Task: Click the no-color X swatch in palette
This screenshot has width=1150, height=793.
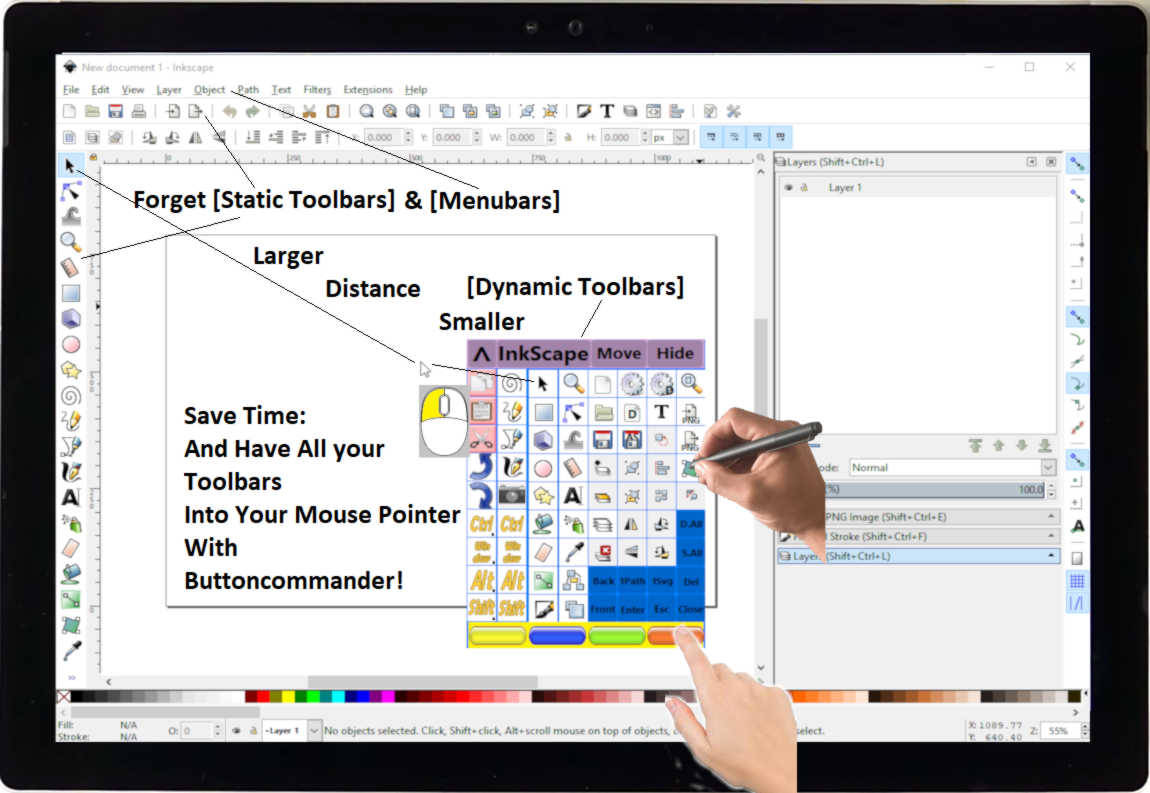Action: (x=64, y=696)
